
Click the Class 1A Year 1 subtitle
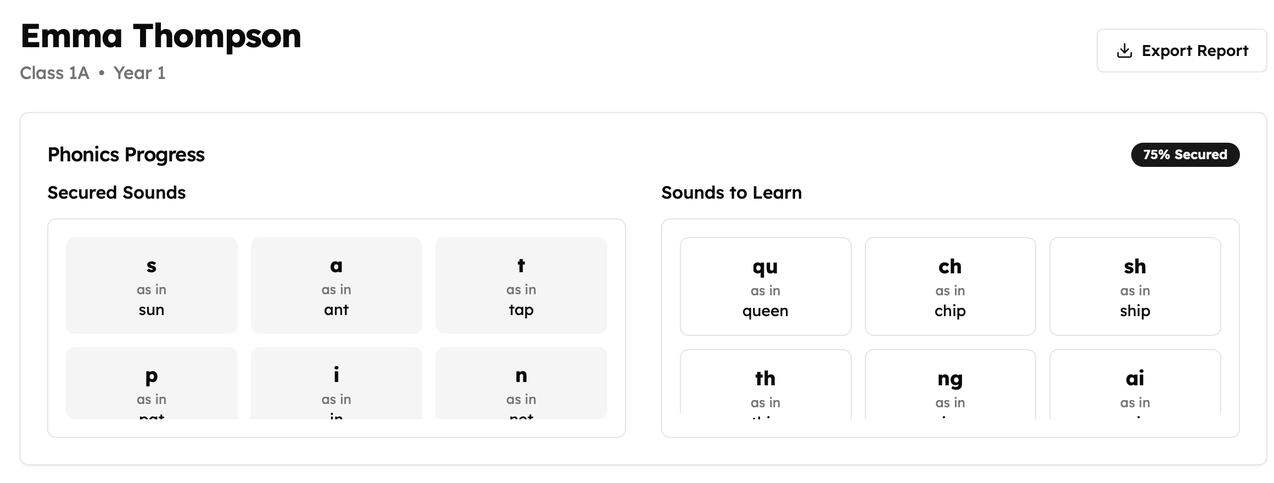point(93,73)
